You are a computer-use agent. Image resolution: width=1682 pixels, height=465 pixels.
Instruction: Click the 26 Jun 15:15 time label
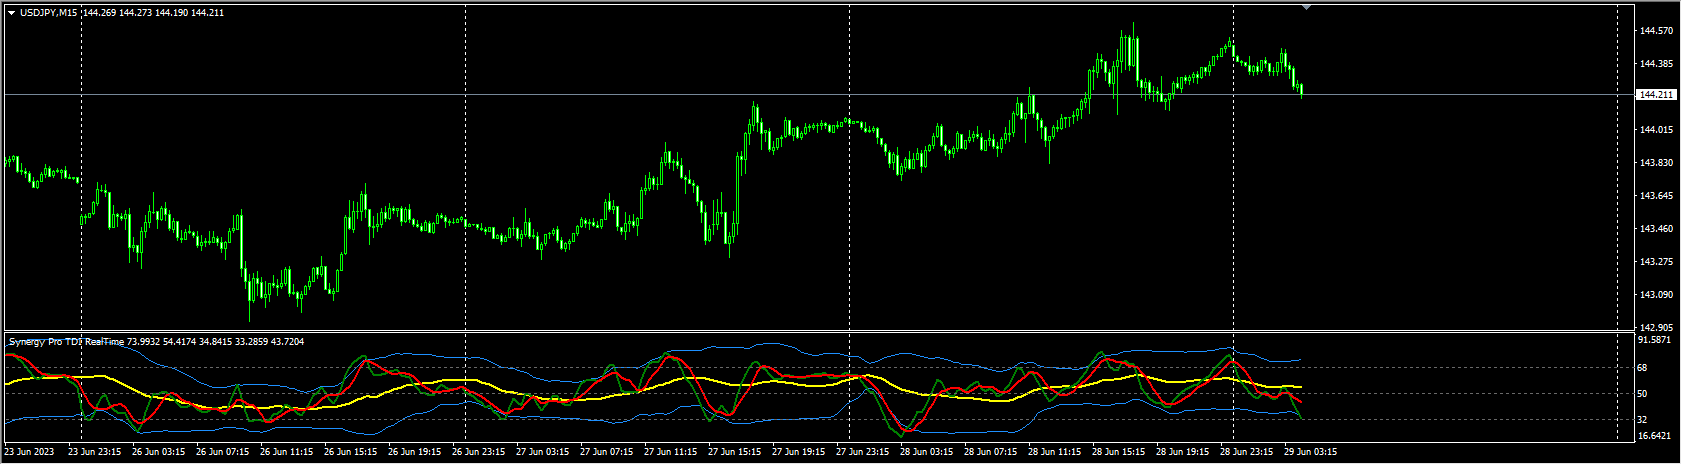(x=350, y=453)
